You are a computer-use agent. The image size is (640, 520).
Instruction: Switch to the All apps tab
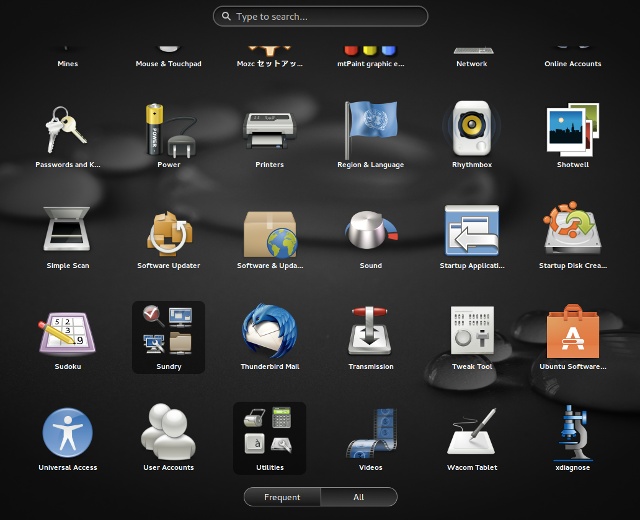point(359,497)
